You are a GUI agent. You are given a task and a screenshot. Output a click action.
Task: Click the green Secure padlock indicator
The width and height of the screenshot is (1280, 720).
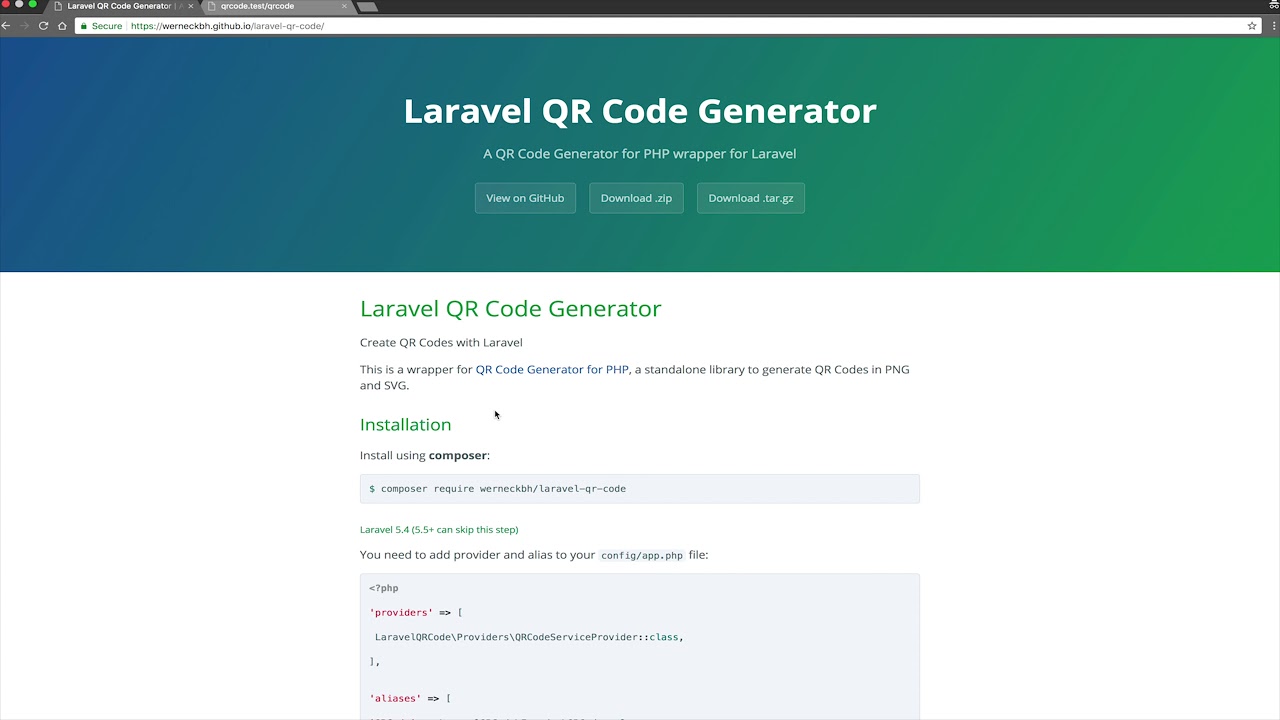coord(101,26)
